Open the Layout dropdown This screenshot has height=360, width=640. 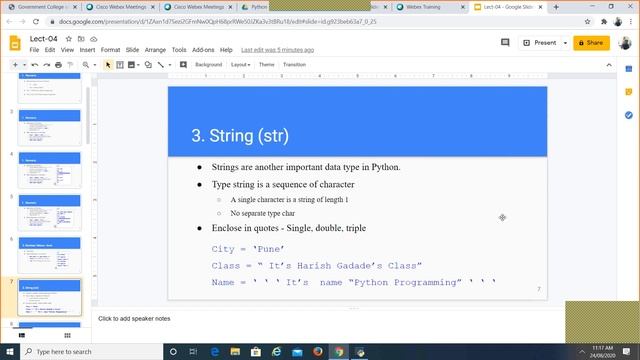pos(240,65)
